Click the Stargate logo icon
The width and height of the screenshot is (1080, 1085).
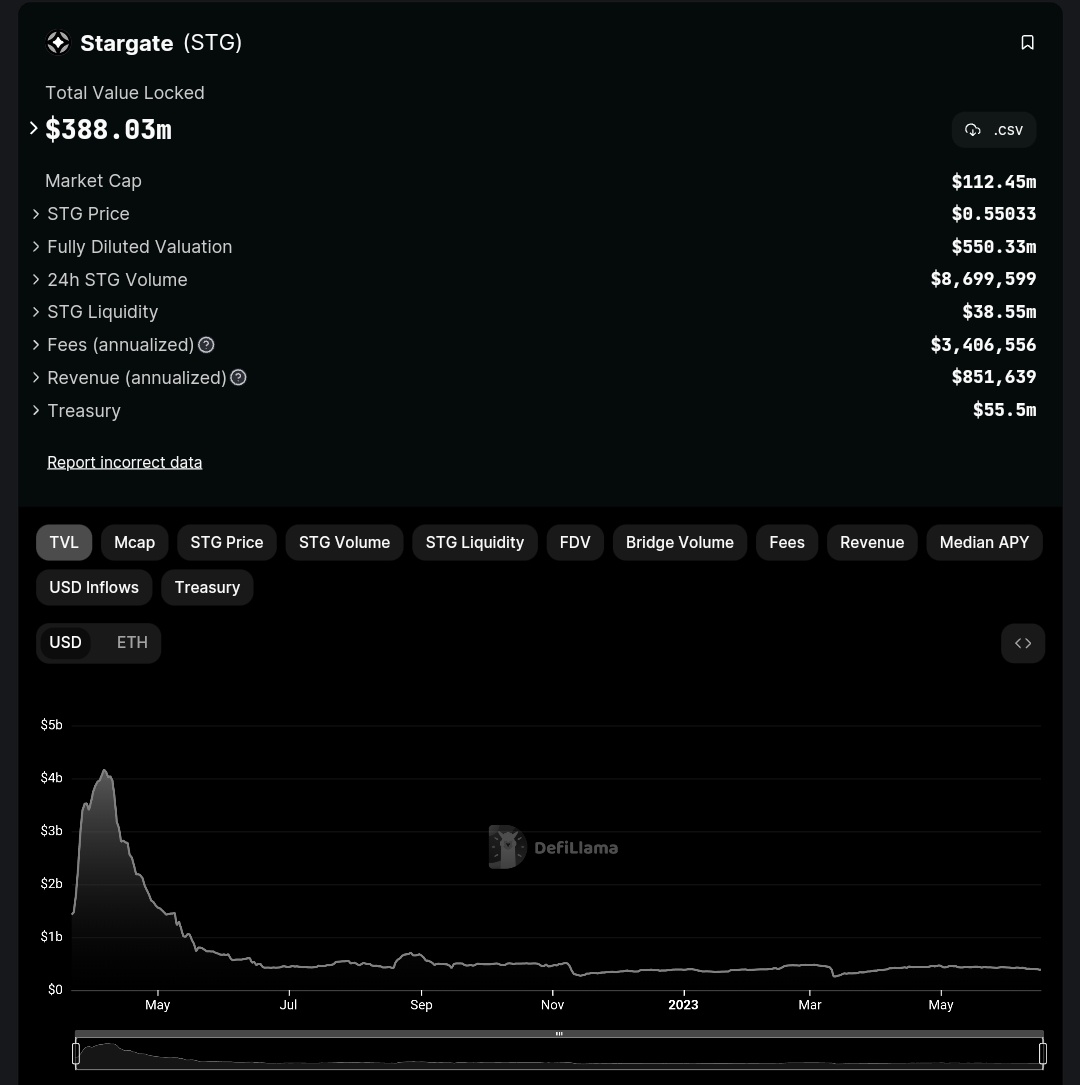click(58, 43)
